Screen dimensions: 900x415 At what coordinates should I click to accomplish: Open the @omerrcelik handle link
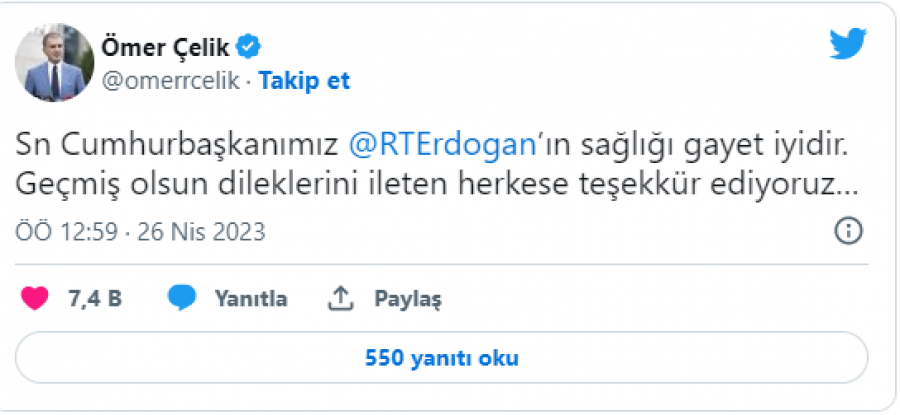pyautogui.click(x=169, y=81)
